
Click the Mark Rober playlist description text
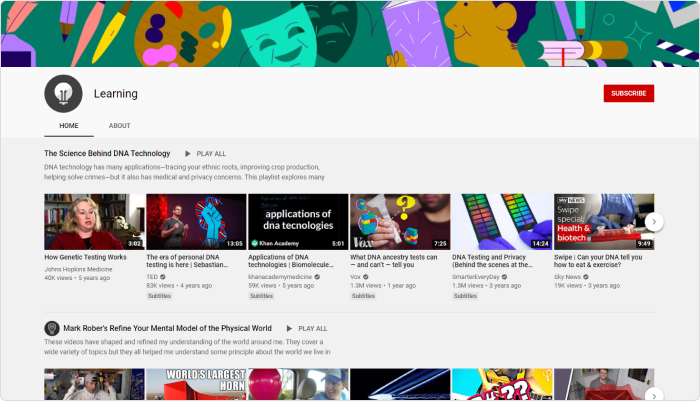[x=188, y=347]
